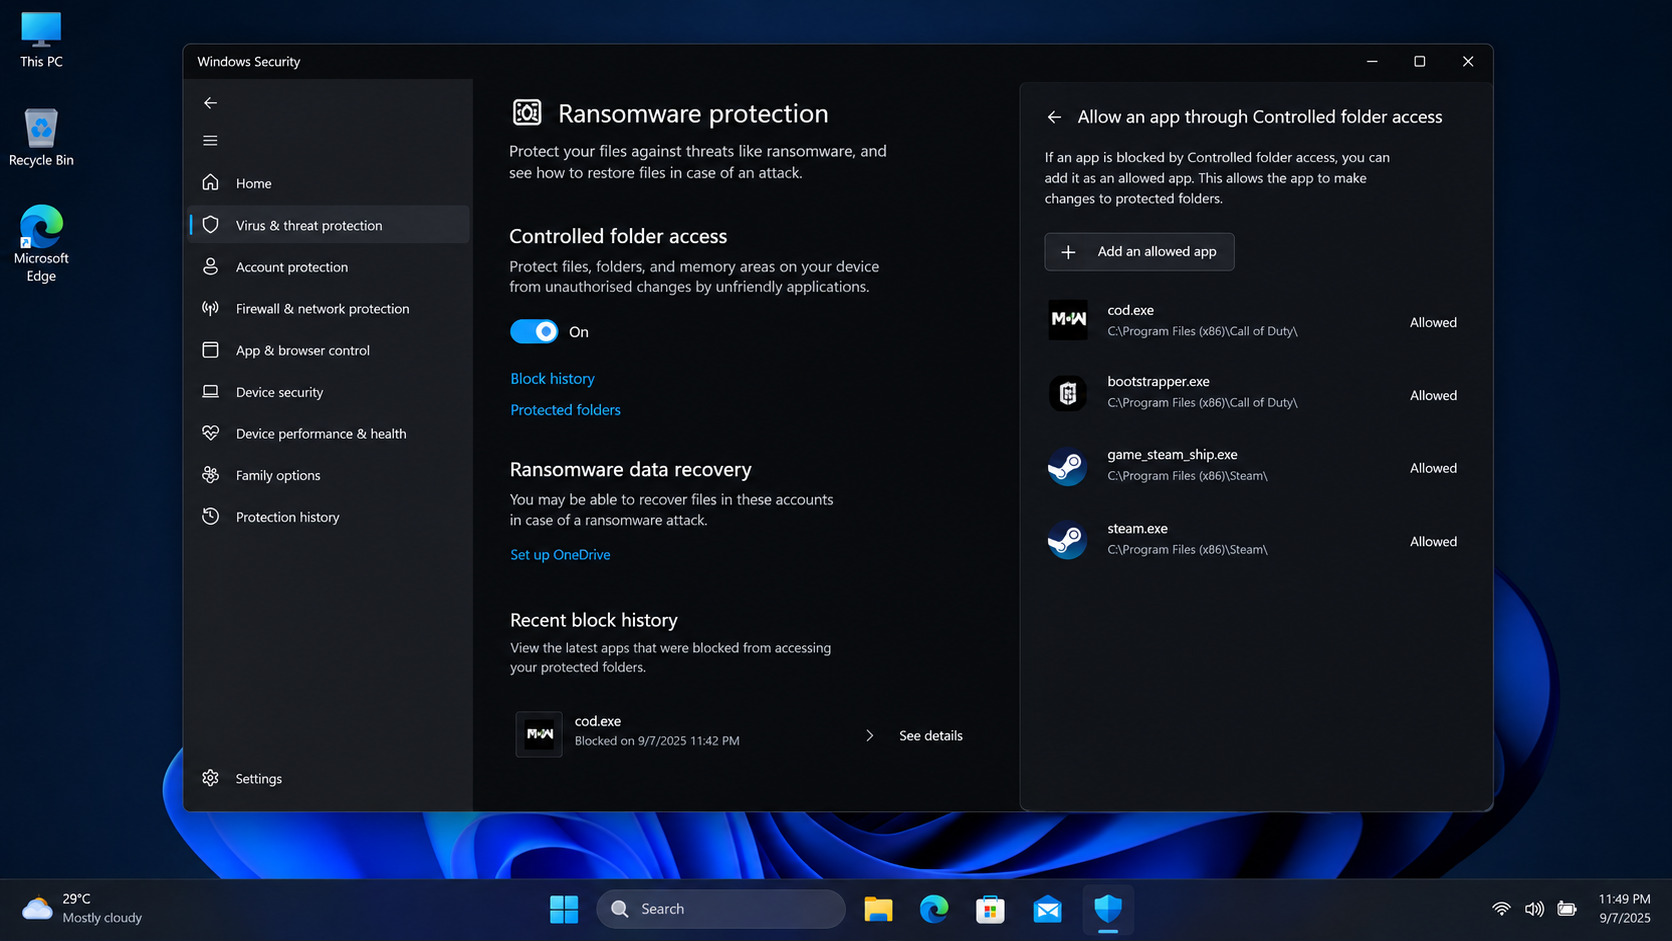This screenshot has height=941, width=1672.
Task: Open the Block history link
Action: tap(552, 379)
